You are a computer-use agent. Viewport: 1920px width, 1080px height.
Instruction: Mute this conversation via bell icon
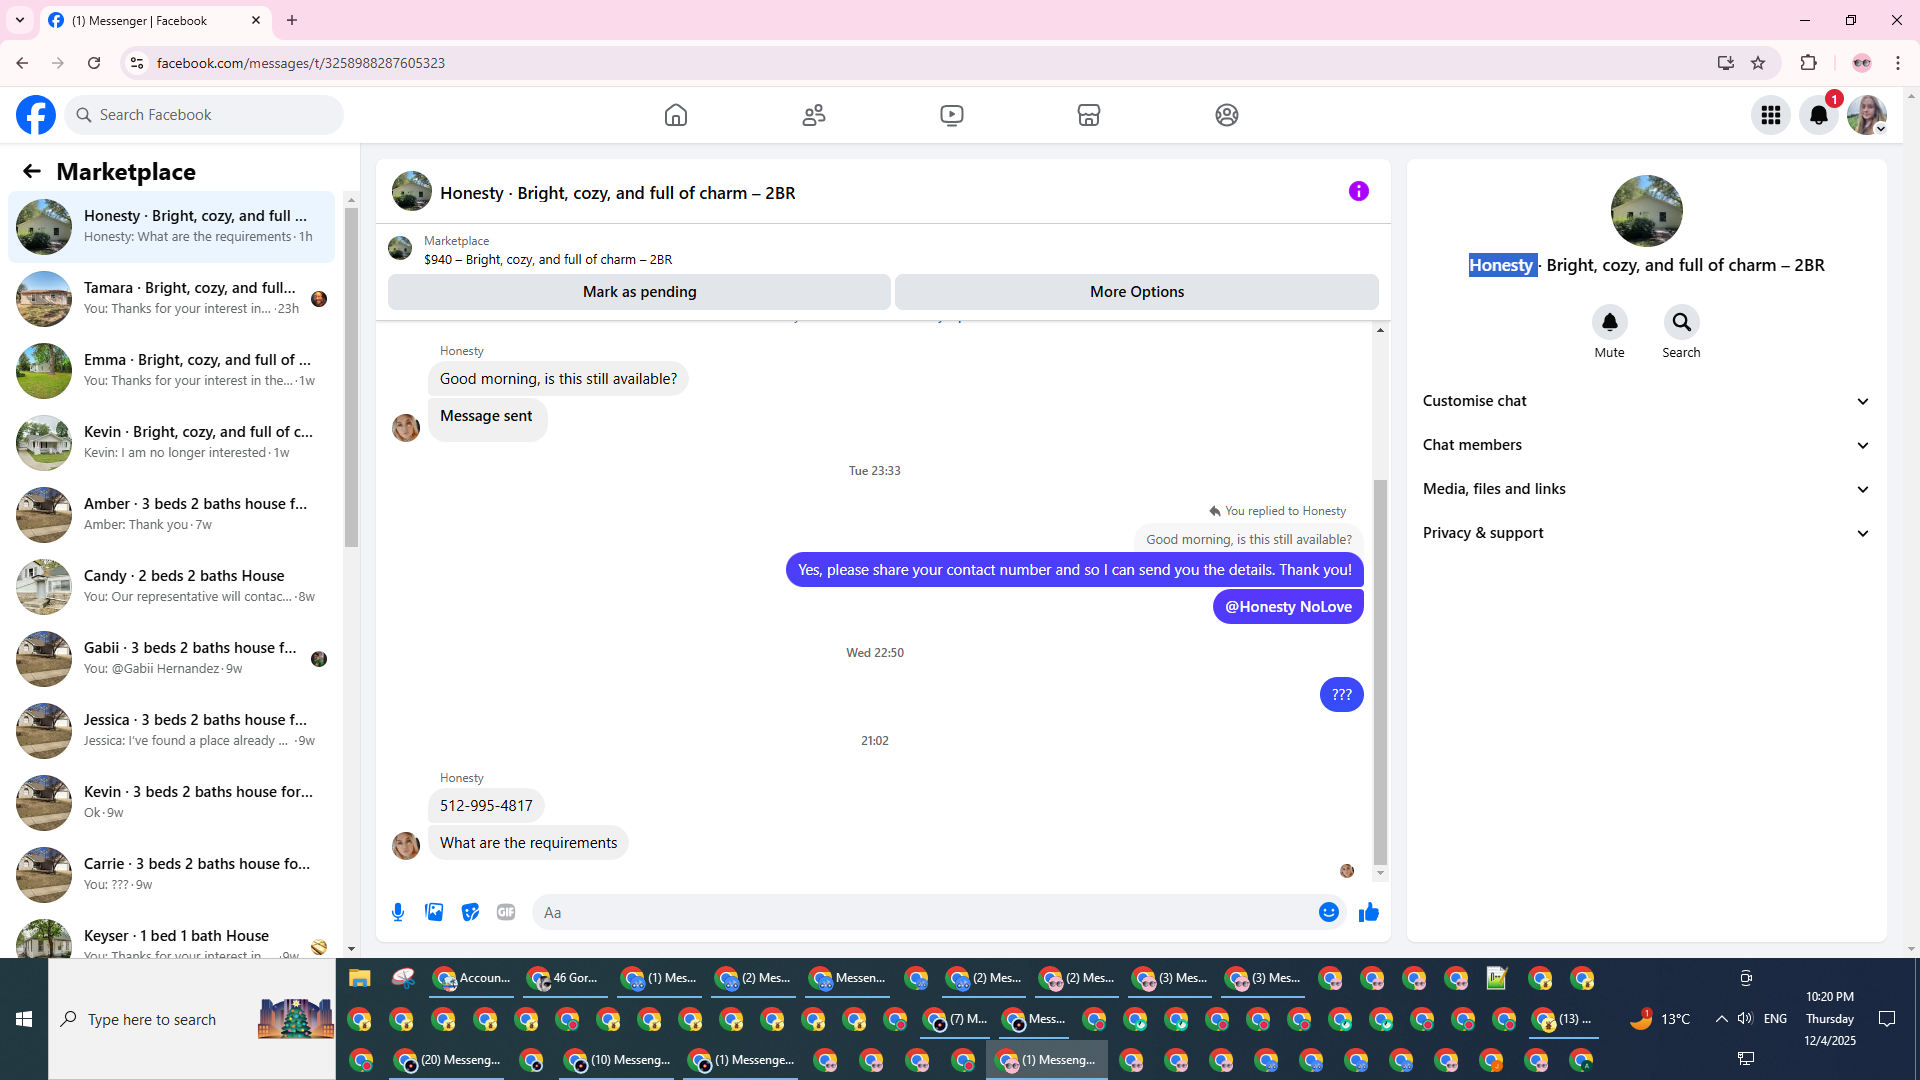pyautogui.click(x=1609, y=322)
